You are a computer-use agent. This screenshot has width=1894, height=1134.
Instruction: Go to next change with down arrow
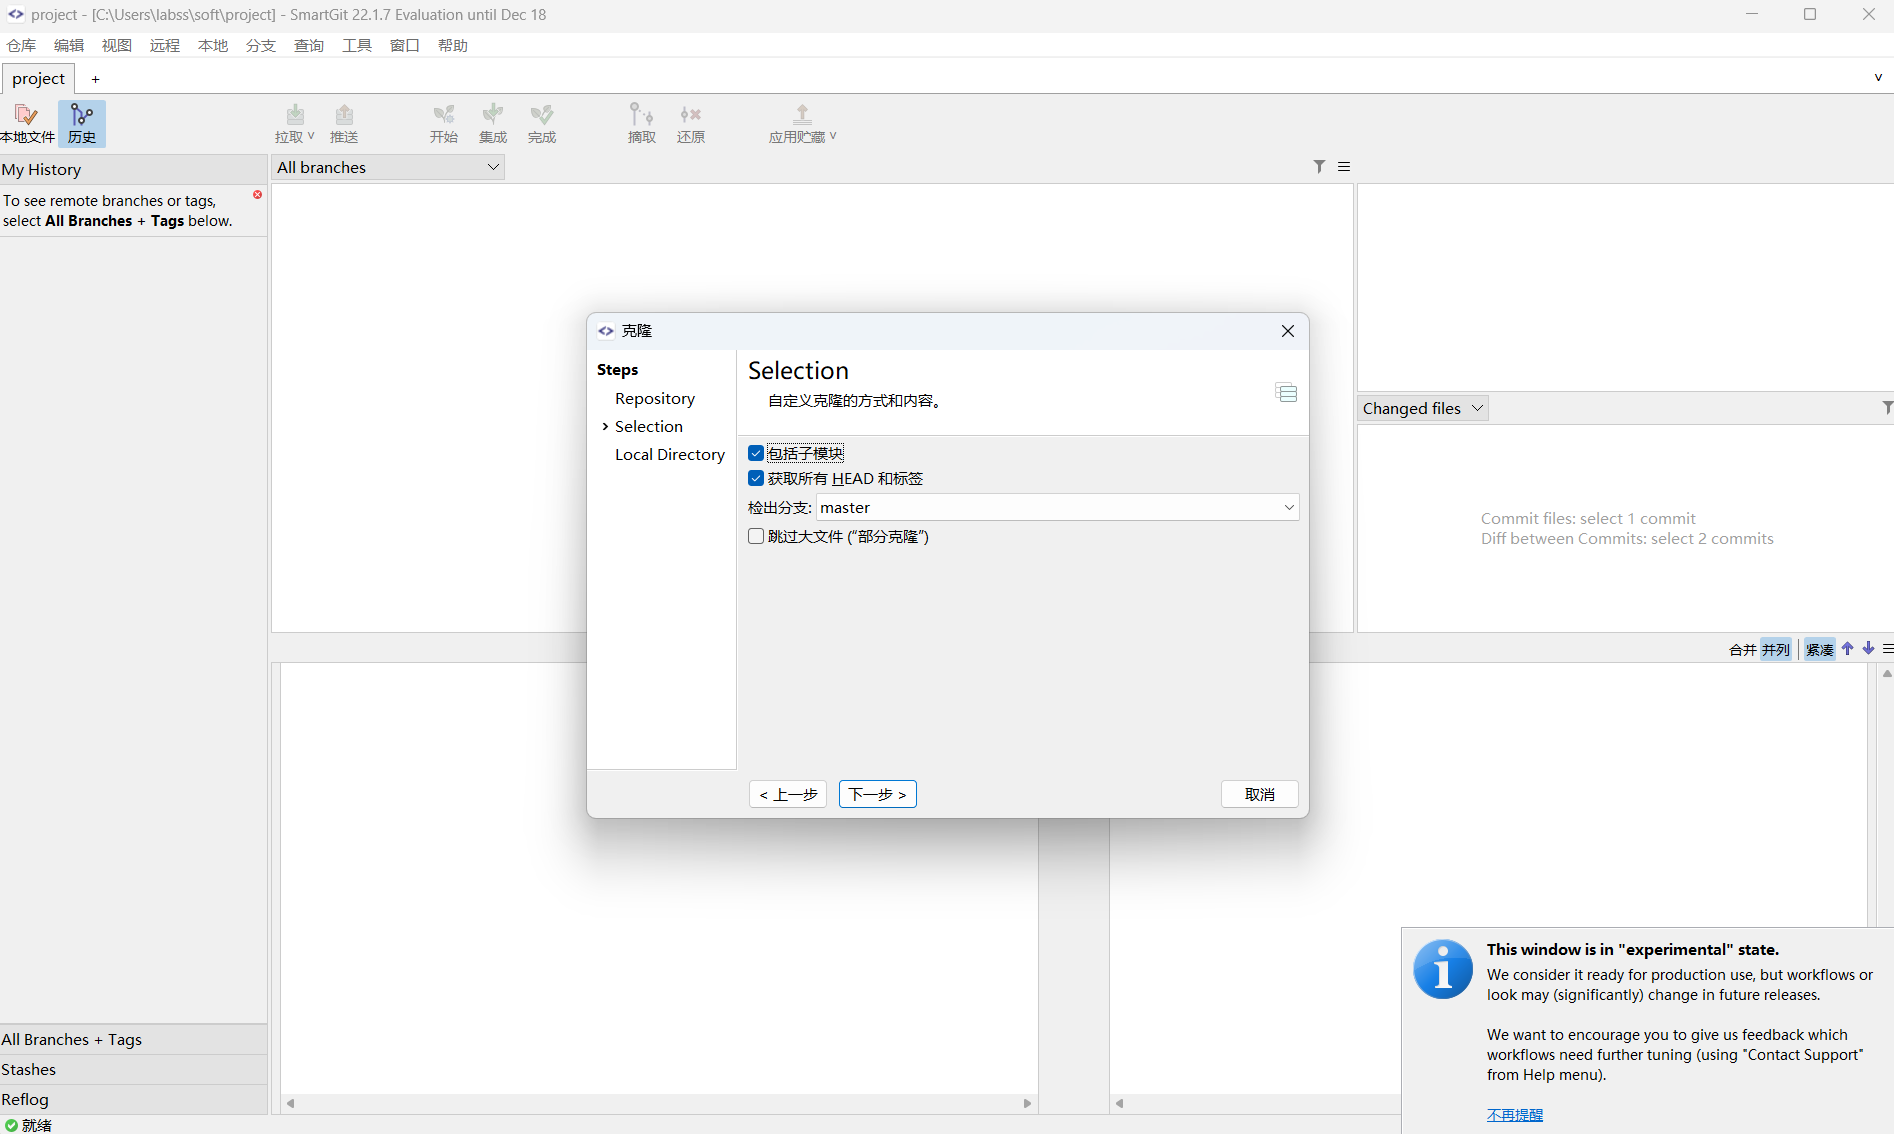[1868, 649]
